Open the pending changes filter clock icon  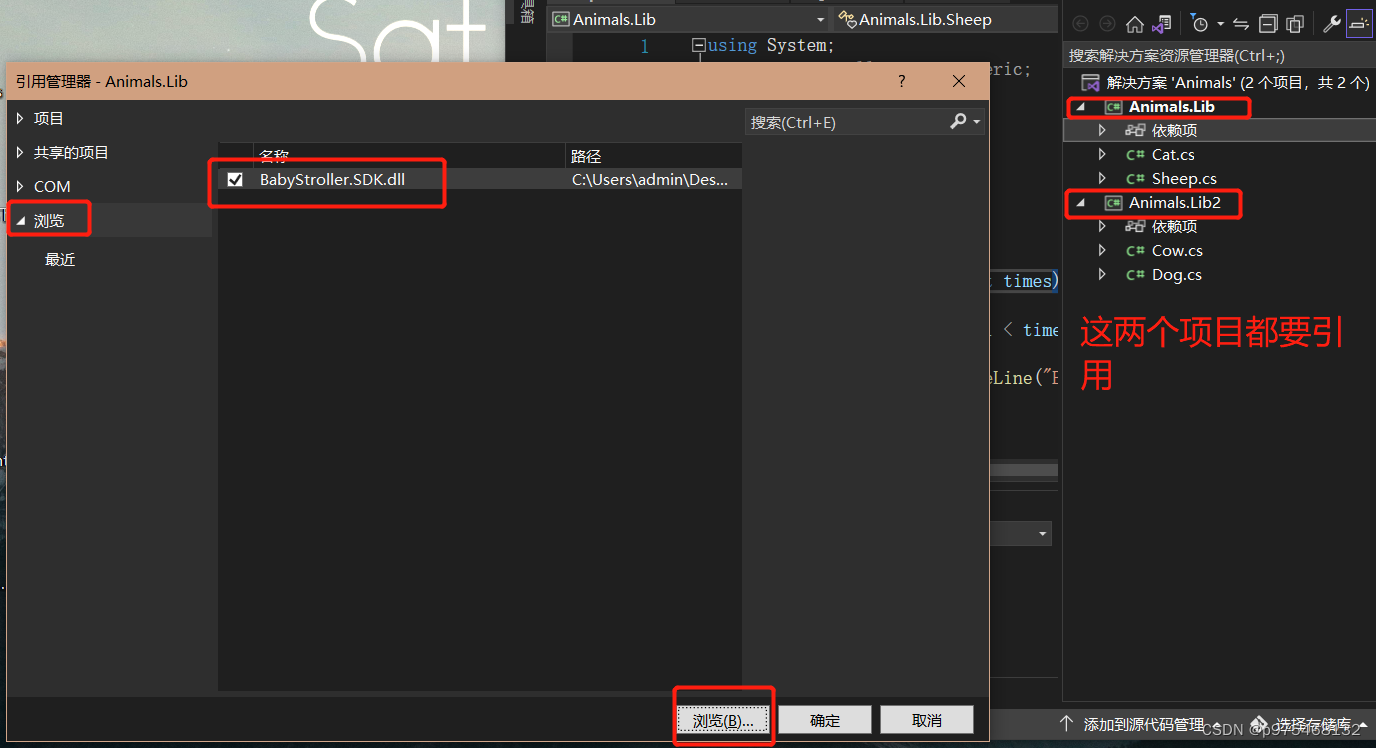point(1199,24)
